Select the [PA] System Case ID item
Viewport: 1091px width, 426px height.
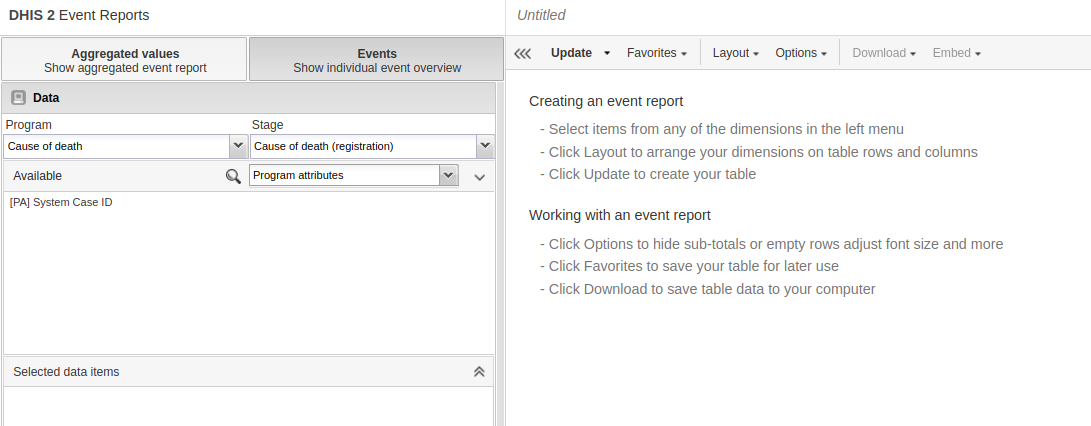click(61, 202)
